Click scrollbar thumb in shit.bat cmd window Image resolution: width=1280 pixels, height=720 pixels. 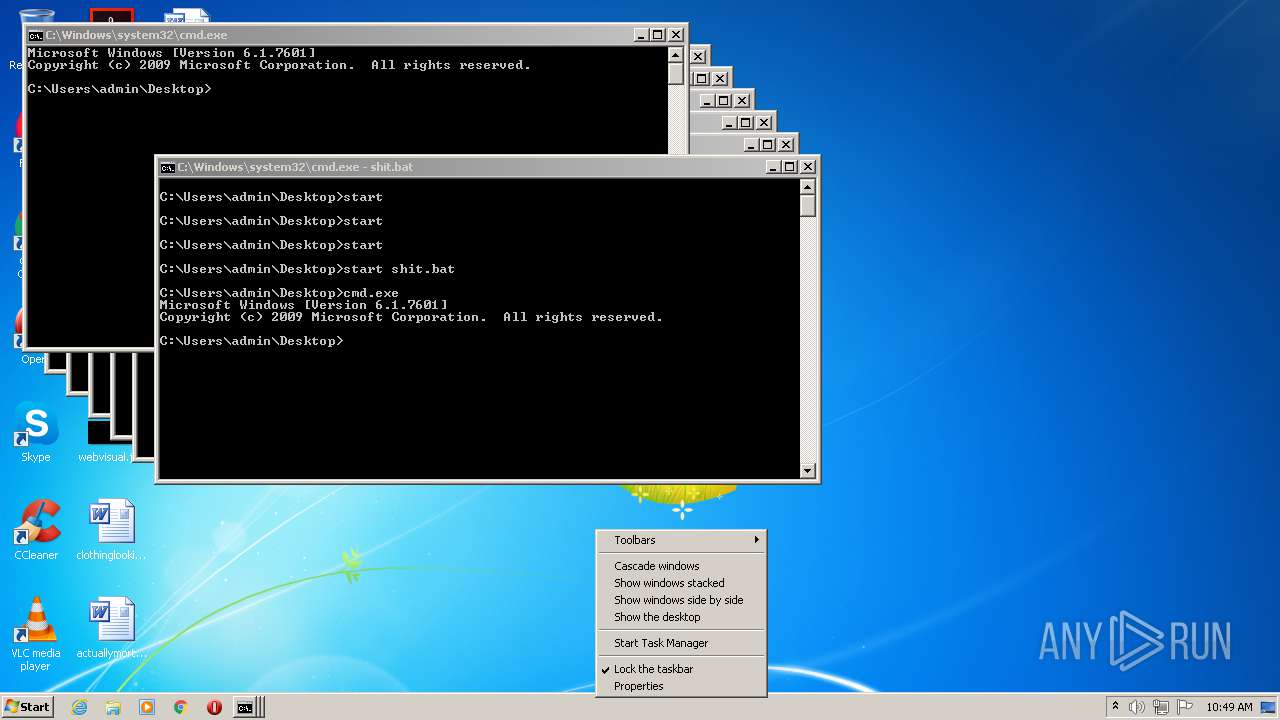(x=808, y=206)
